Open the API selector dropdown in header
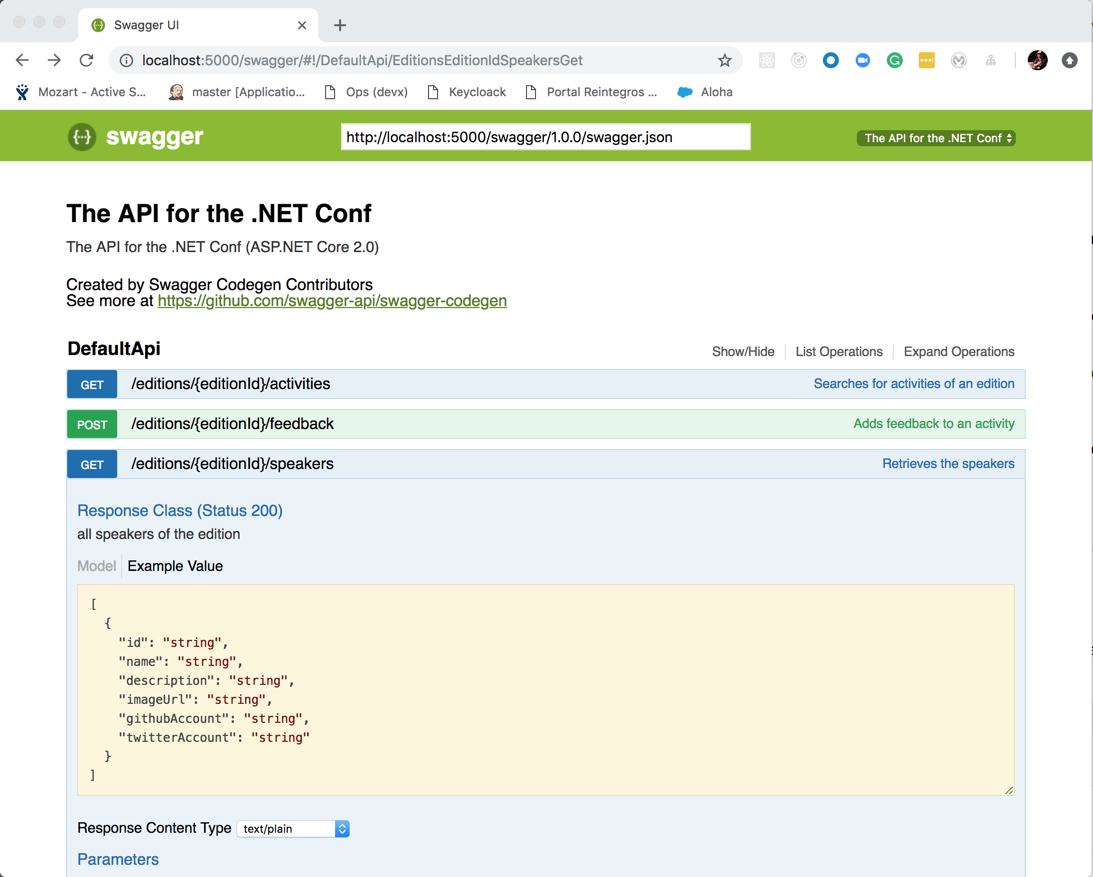 point(936,138)
